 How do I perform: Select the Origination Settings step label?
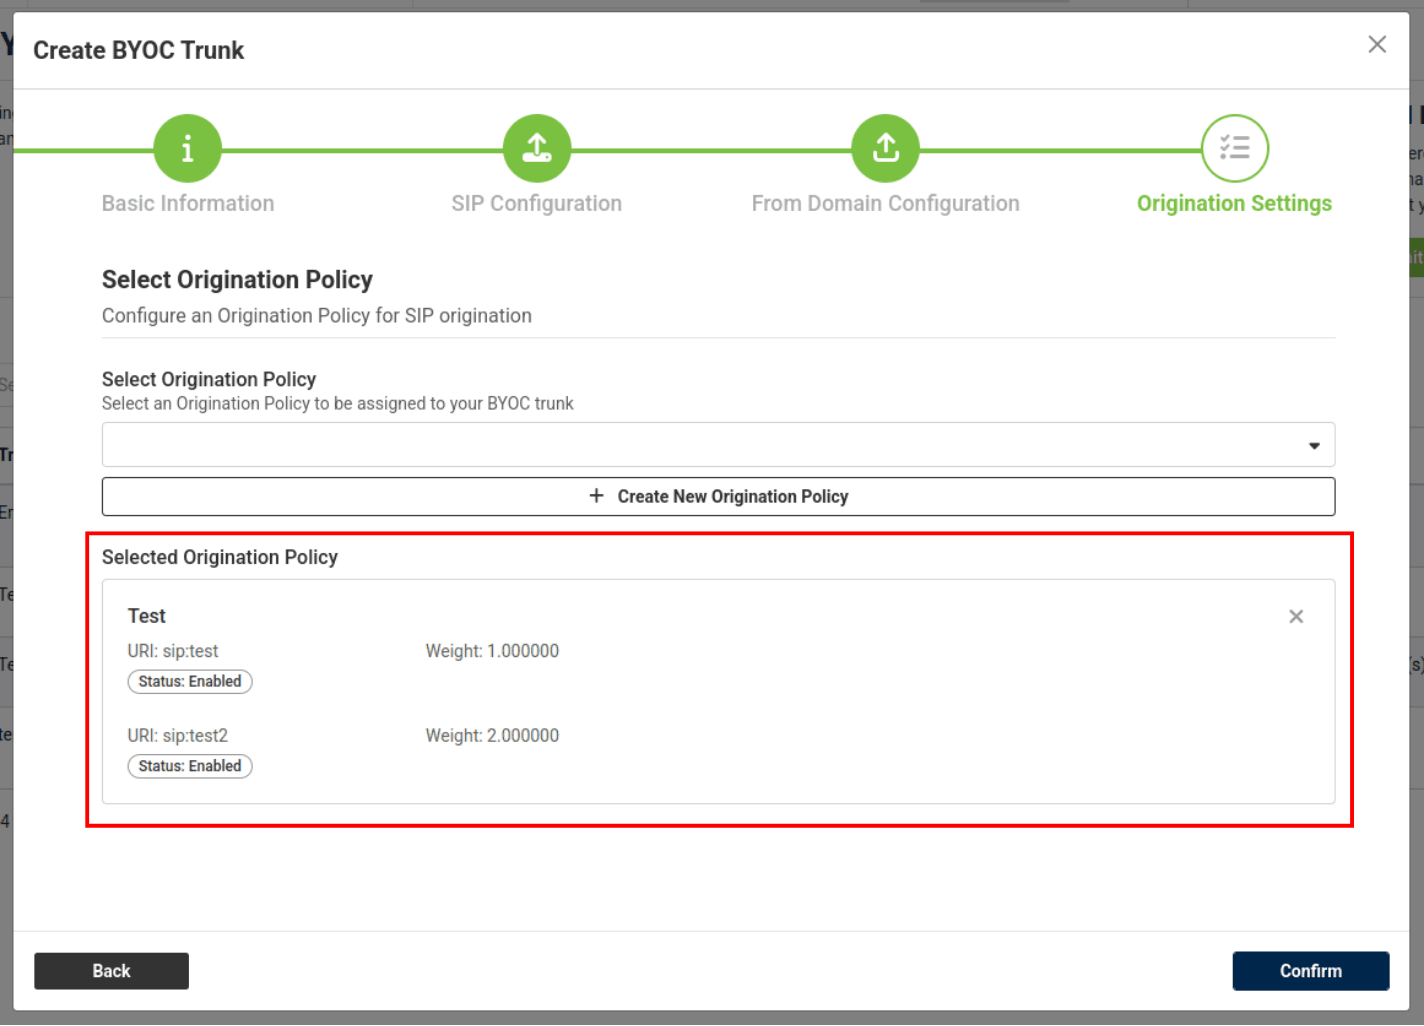pyautogui.click(x=1233, y=204)
